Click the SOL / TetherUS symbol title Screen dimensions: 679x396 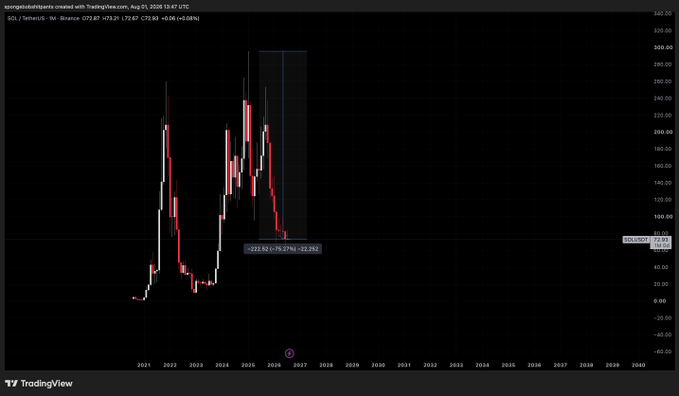[26, 18]
